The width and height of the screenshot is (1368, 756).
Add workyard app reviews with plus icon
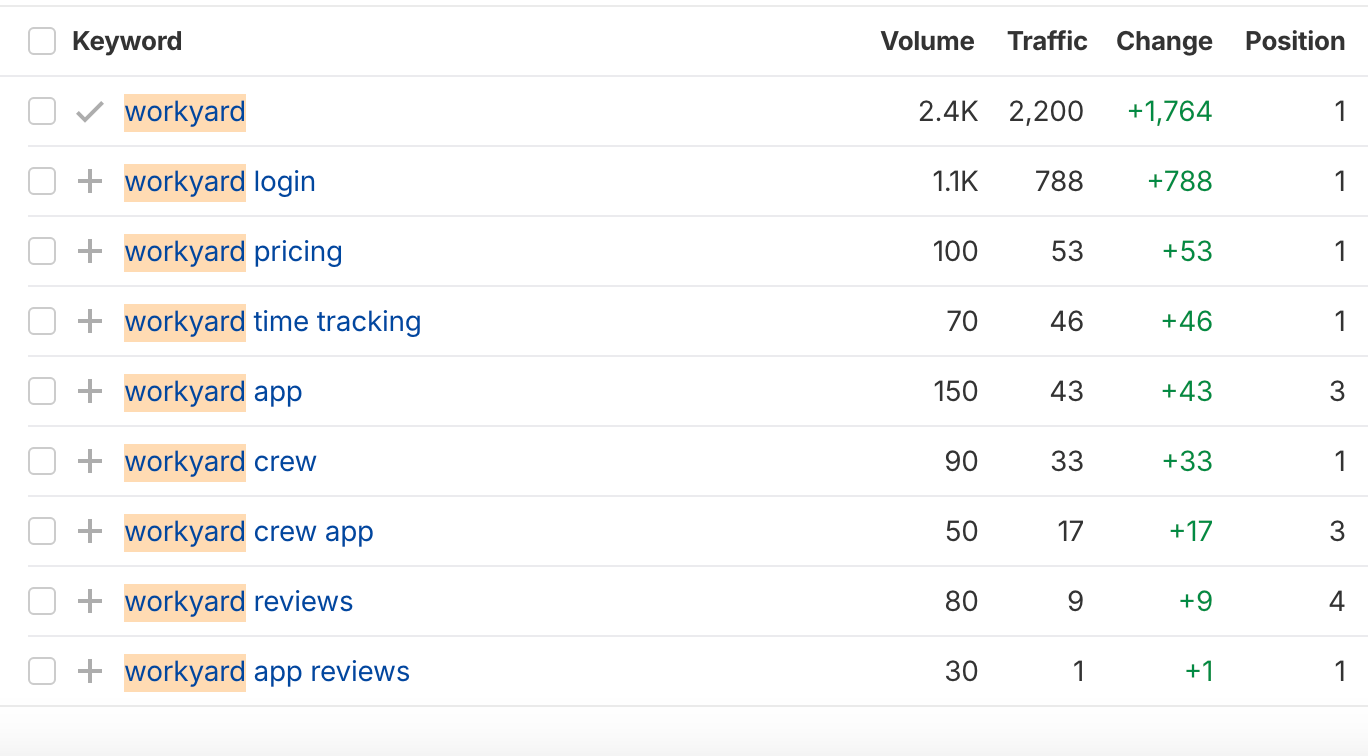pyautogui.click(x=90, y=672)
